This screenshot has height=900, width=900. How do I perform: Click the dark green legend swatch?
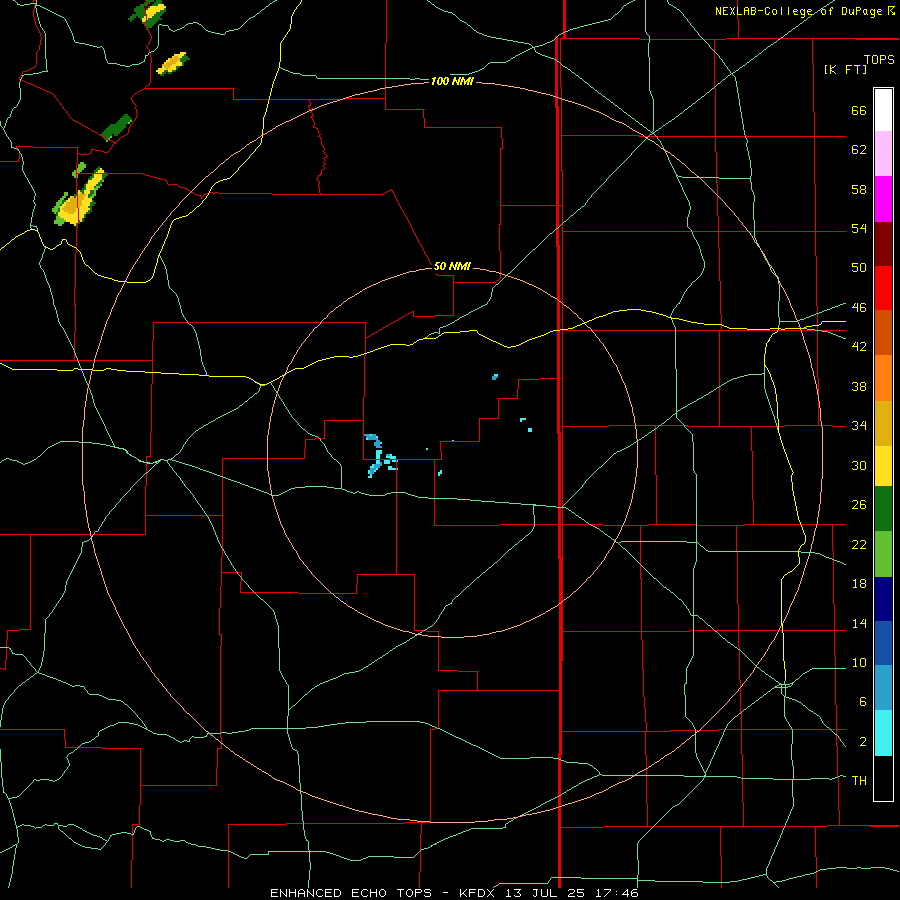click(883, 509)
